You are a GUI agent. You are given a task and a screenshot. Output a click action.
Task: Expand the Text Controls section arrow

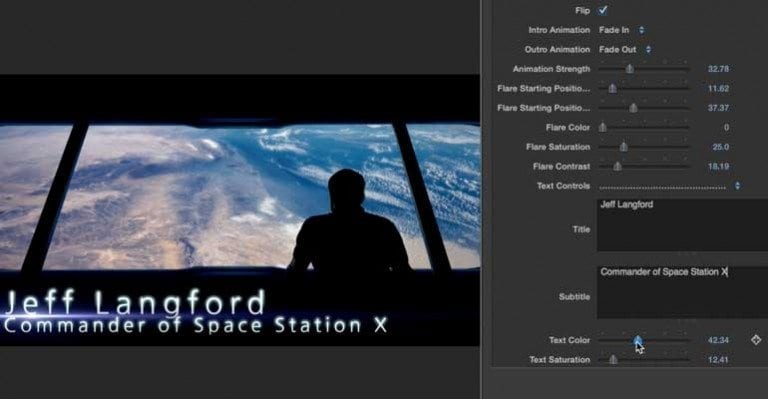738,186
